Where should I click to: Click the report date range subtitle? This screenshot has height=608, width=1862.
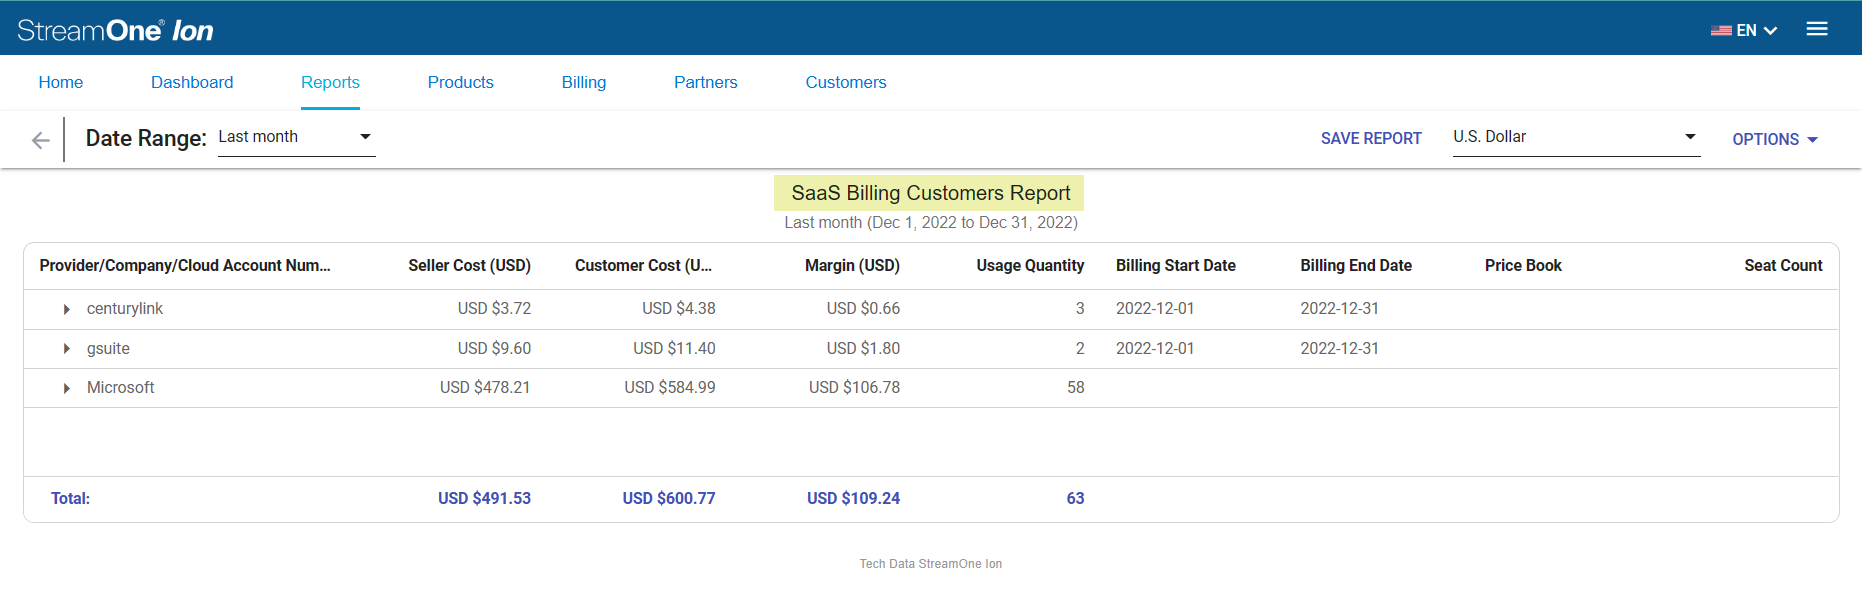(x=930, y=222)
